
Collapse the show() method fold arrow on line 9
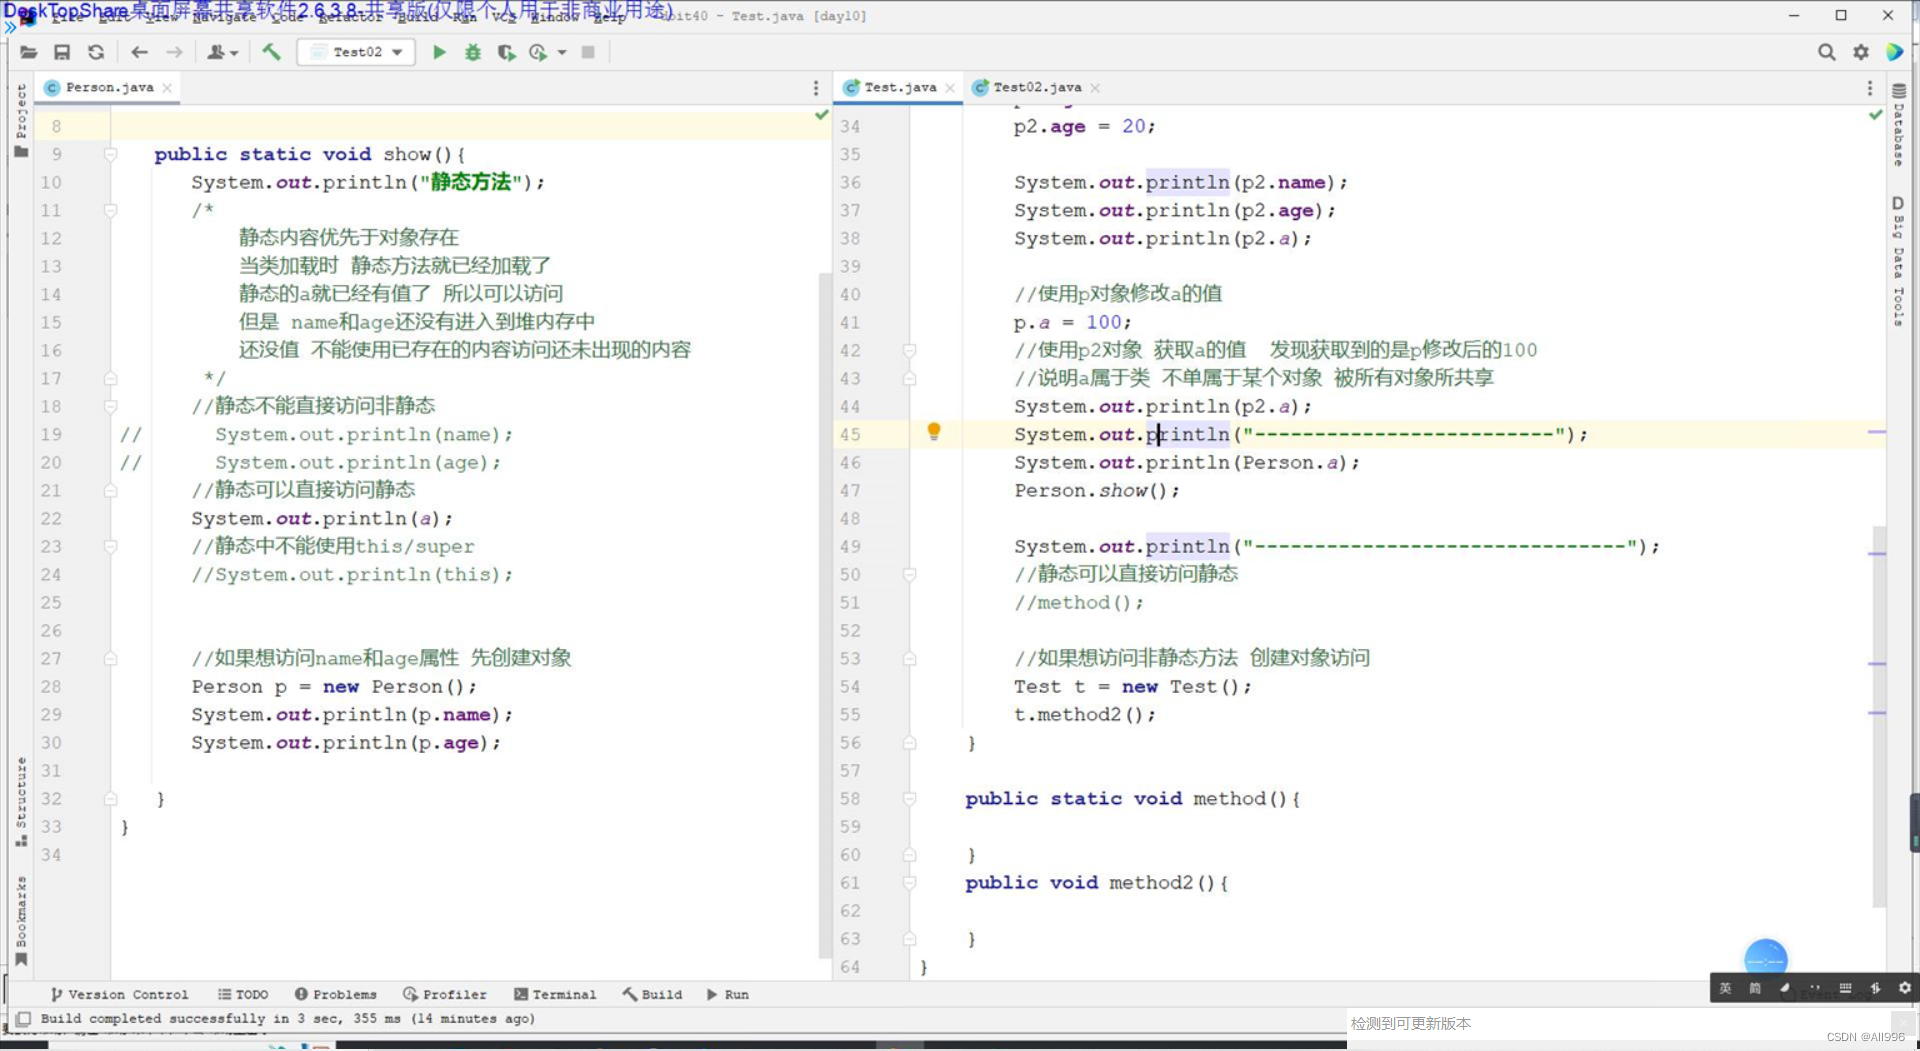110,154
